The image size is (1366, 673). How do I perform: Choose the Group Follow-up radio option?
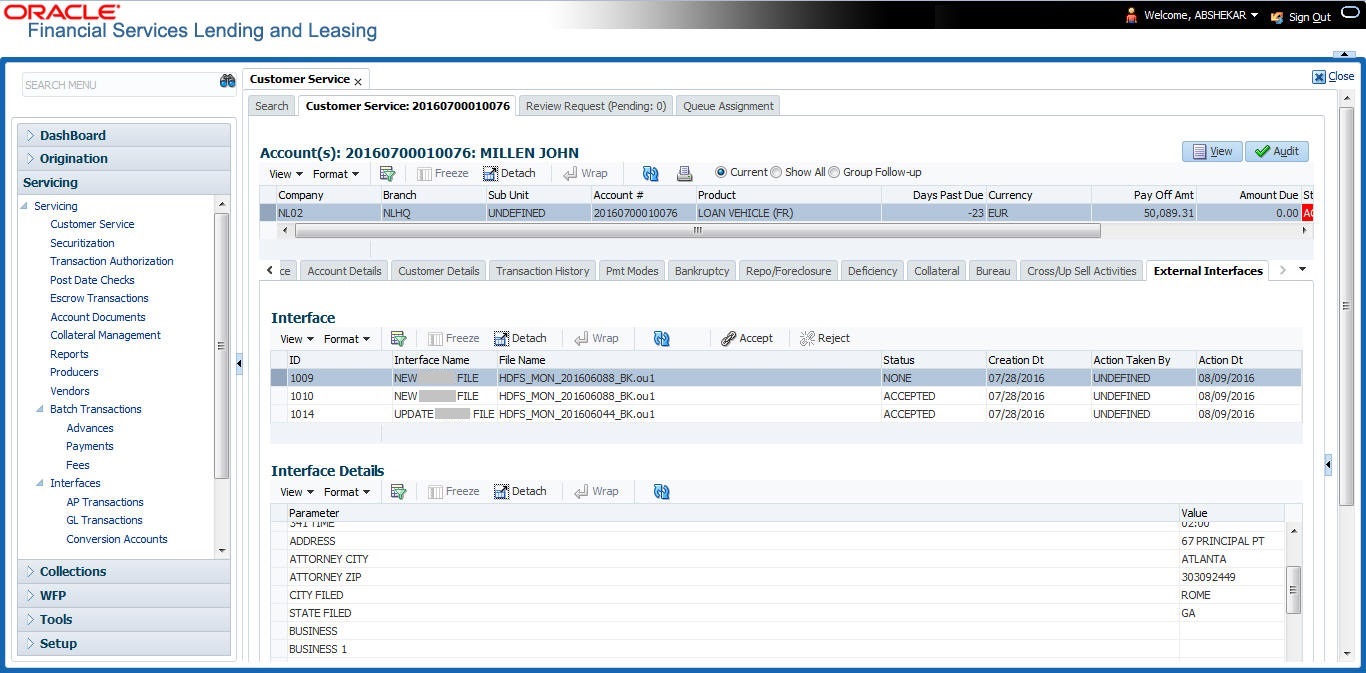[x=834, y=172]
